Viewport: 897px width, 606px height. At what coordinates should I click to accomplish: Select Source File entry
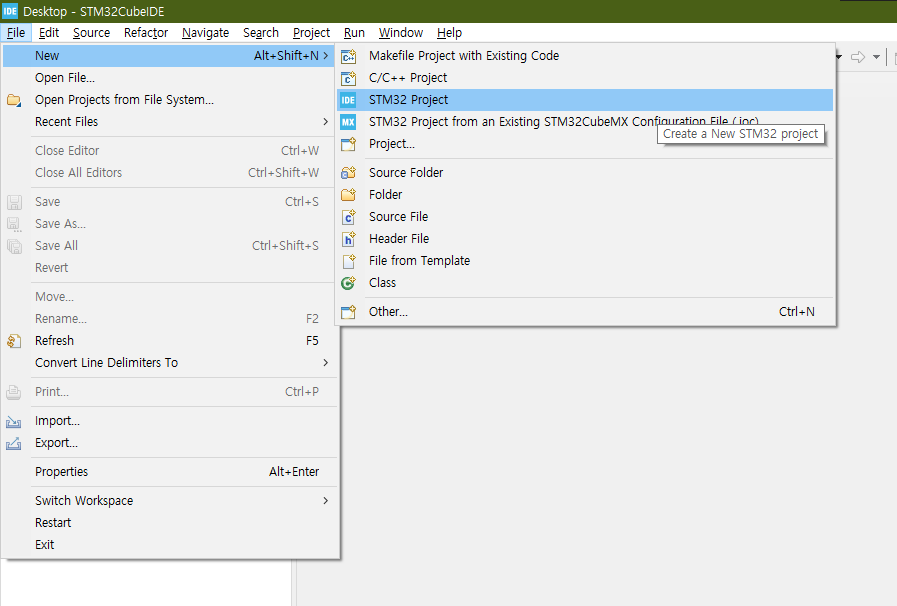(585, 216)
